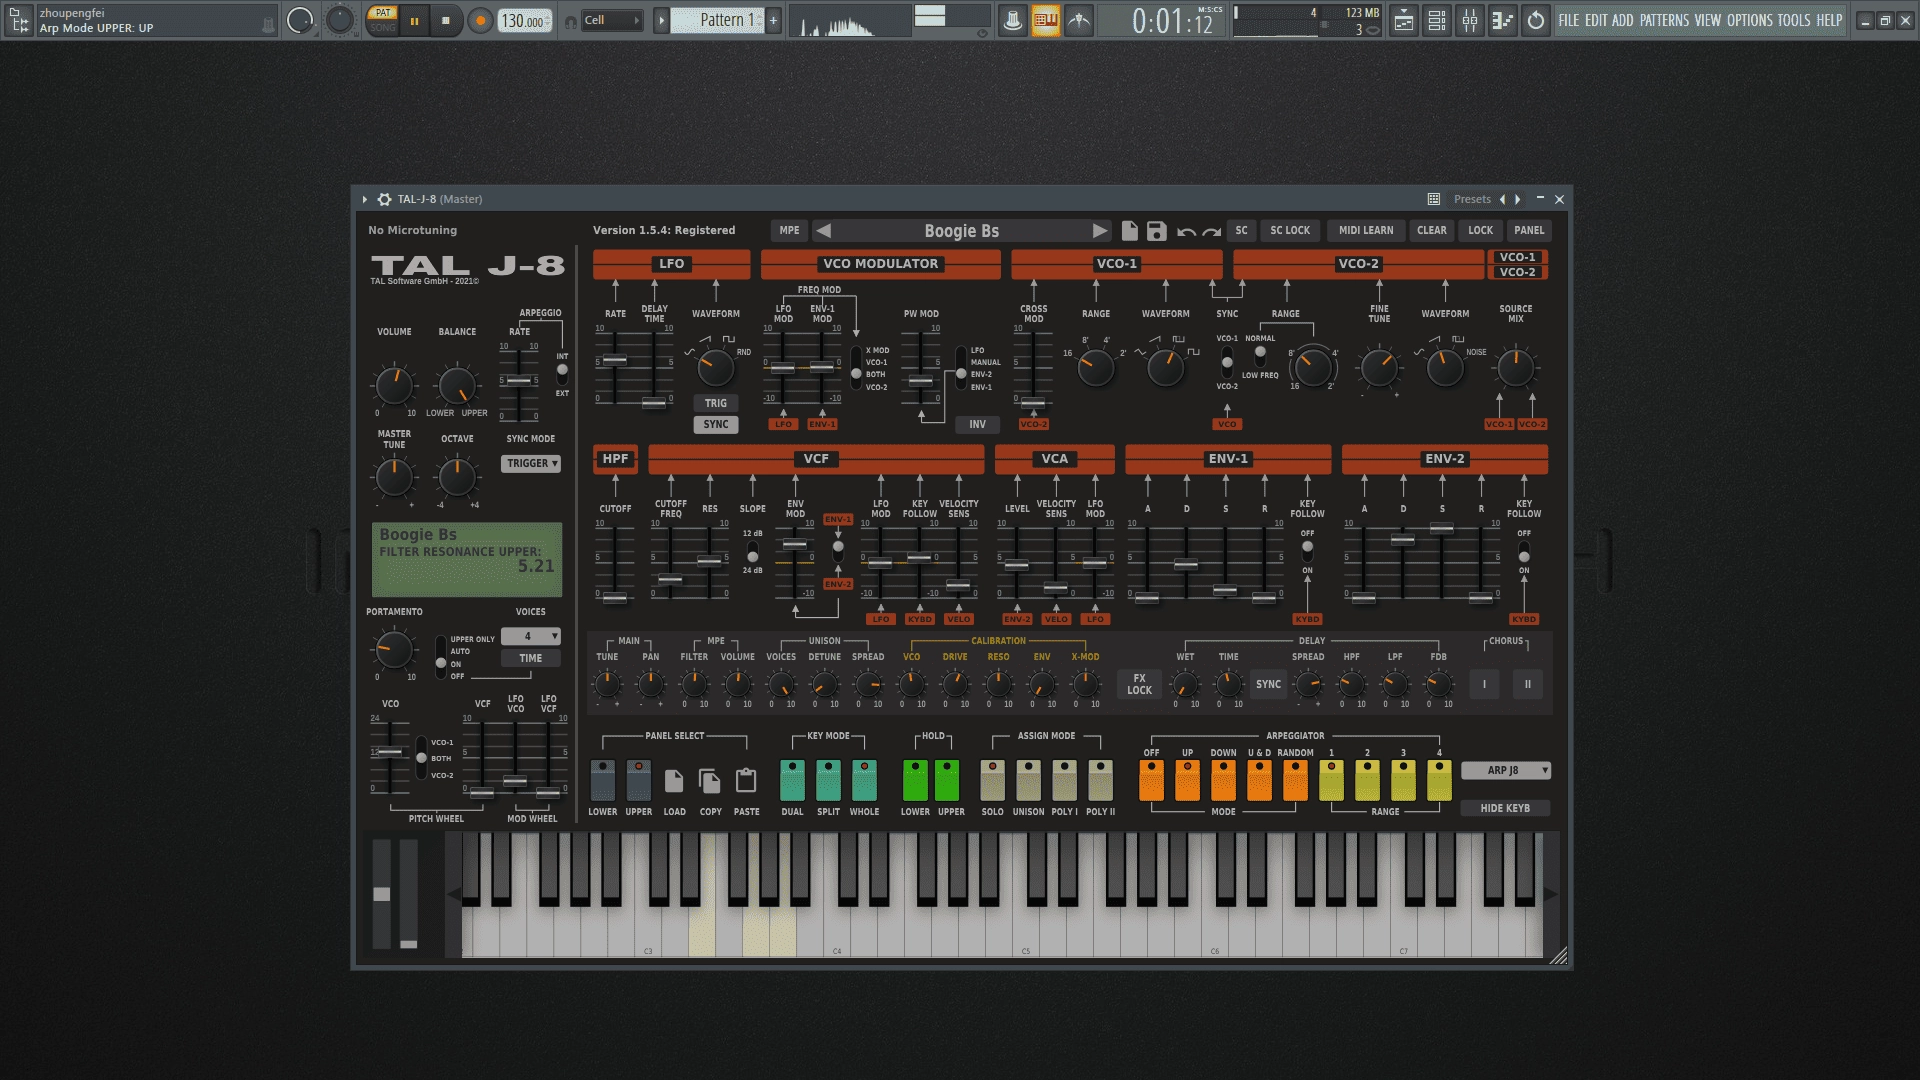The height and width of the screenshot is (1080, 1920).
Task: Open the Trigger sync mode dropdown
Action: point(530,464)
